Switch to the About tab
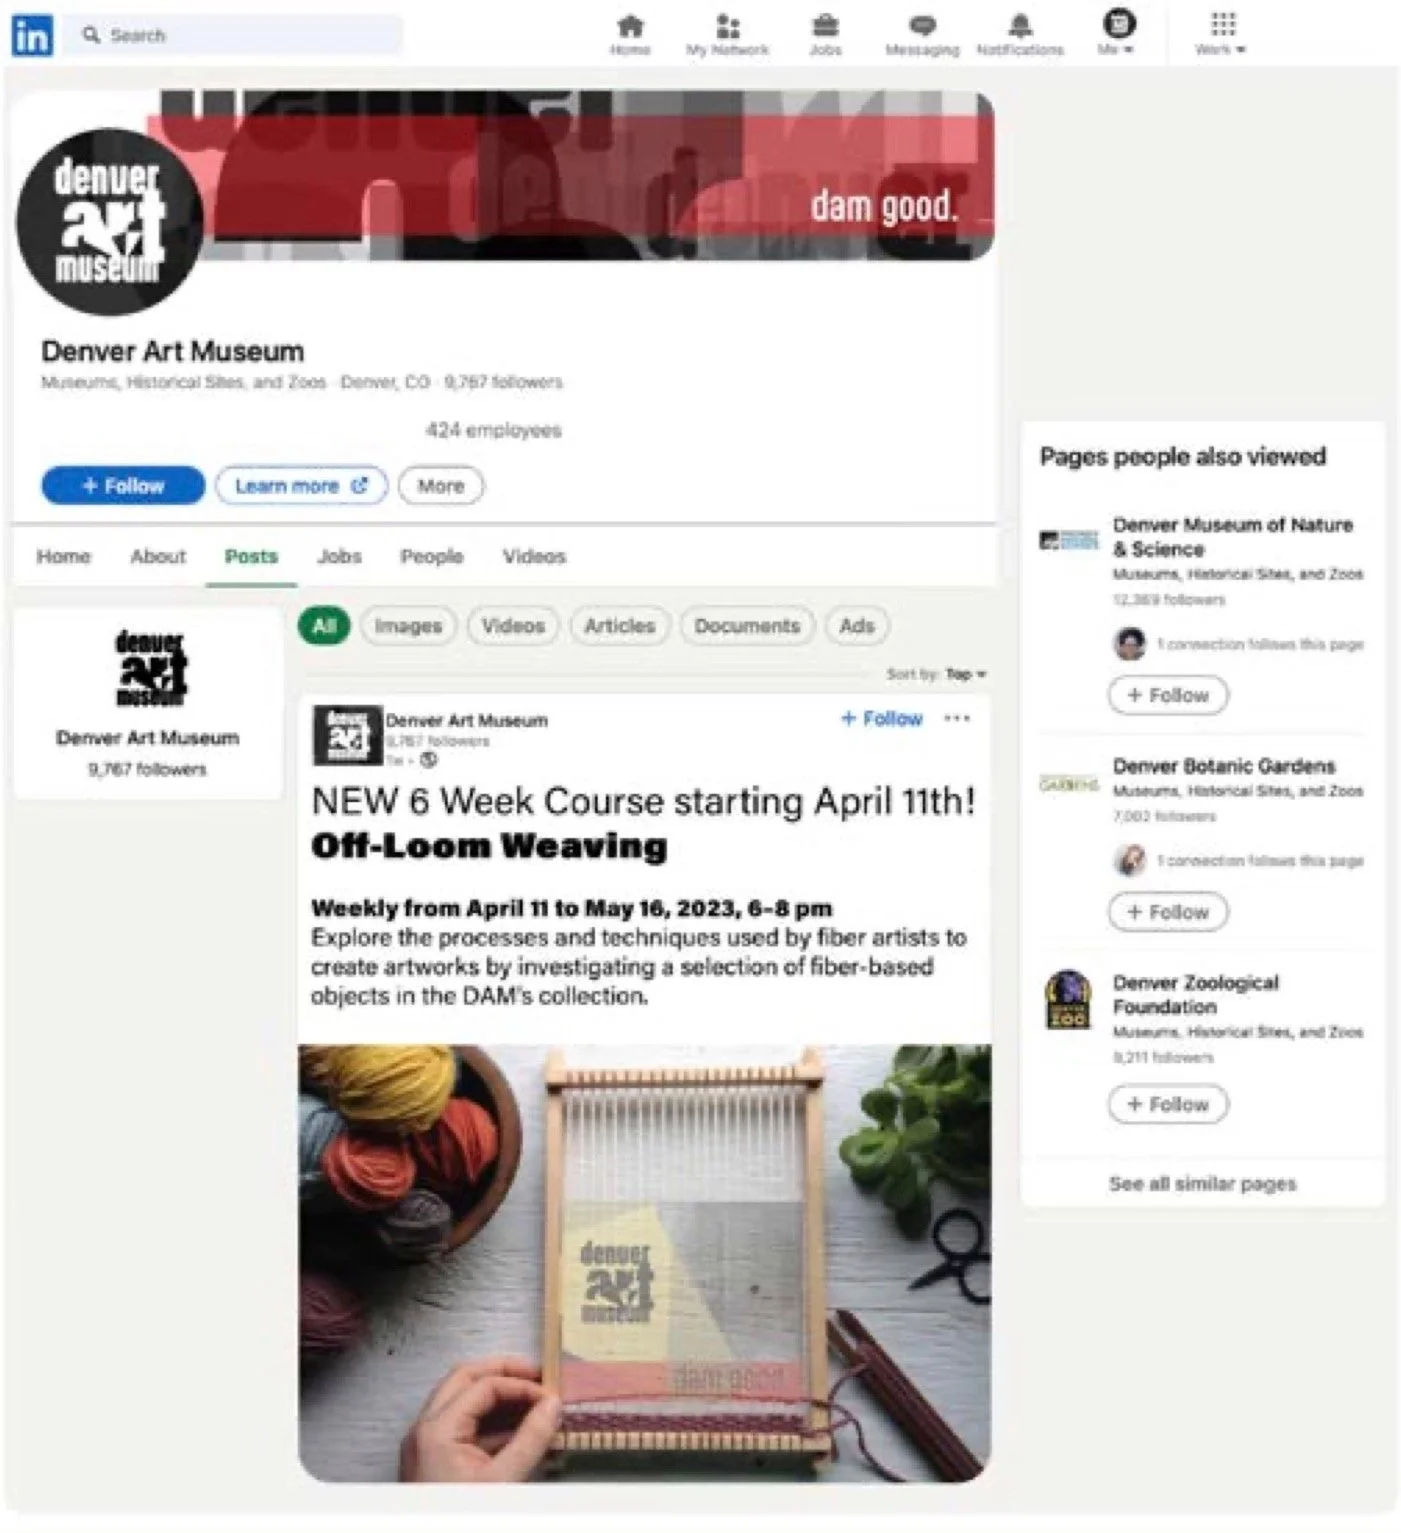This screenshot has width=1401, height=1533. (158, 556)
